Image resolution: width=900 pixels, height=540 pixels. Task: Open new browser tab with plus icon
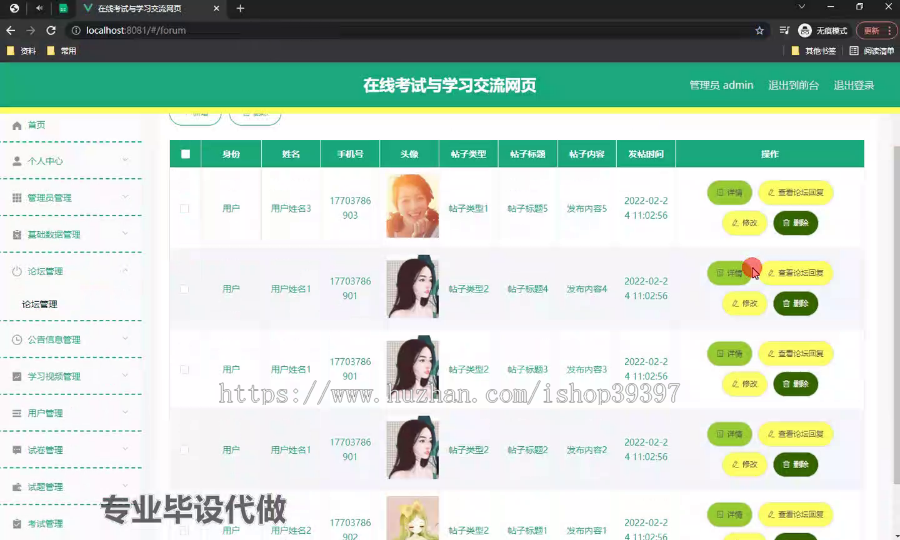240,9
